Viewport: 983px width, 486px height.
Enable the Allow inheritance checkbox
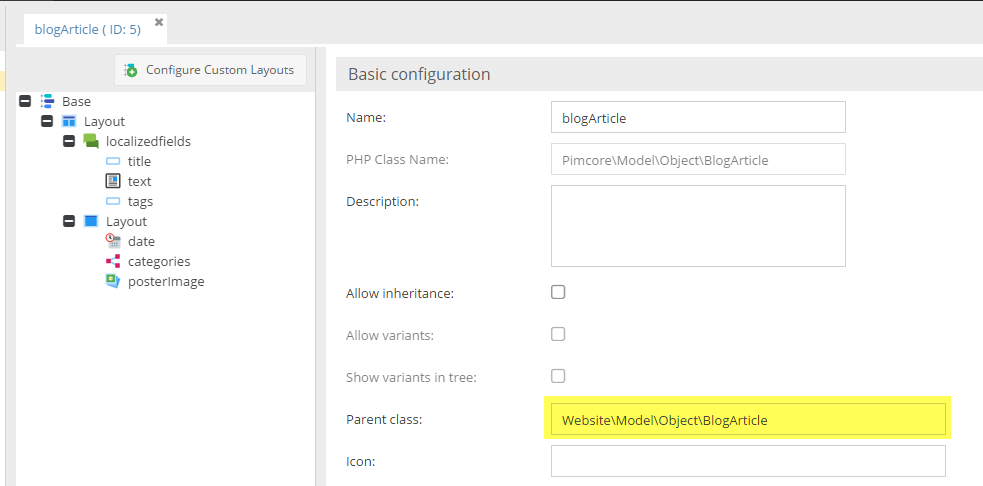pyautogui.click(x=558, y=292)
